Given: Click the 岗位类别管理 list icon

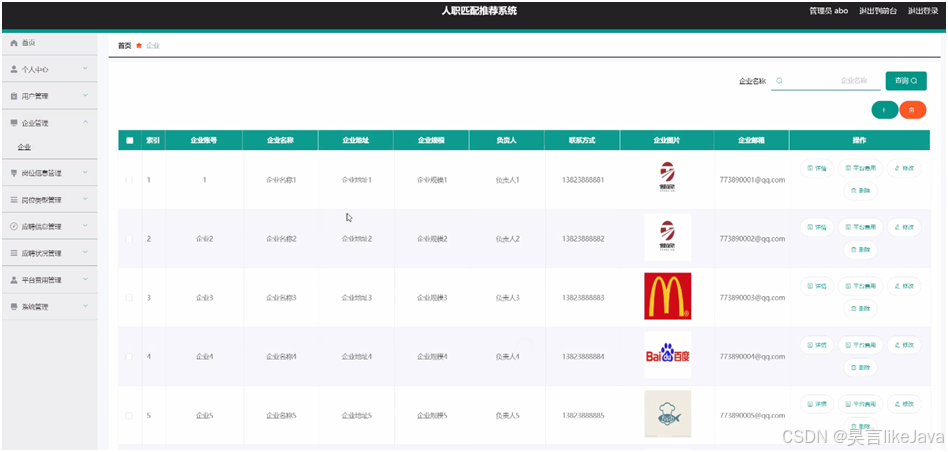Looking at the screenshot, I should [15, 199].
